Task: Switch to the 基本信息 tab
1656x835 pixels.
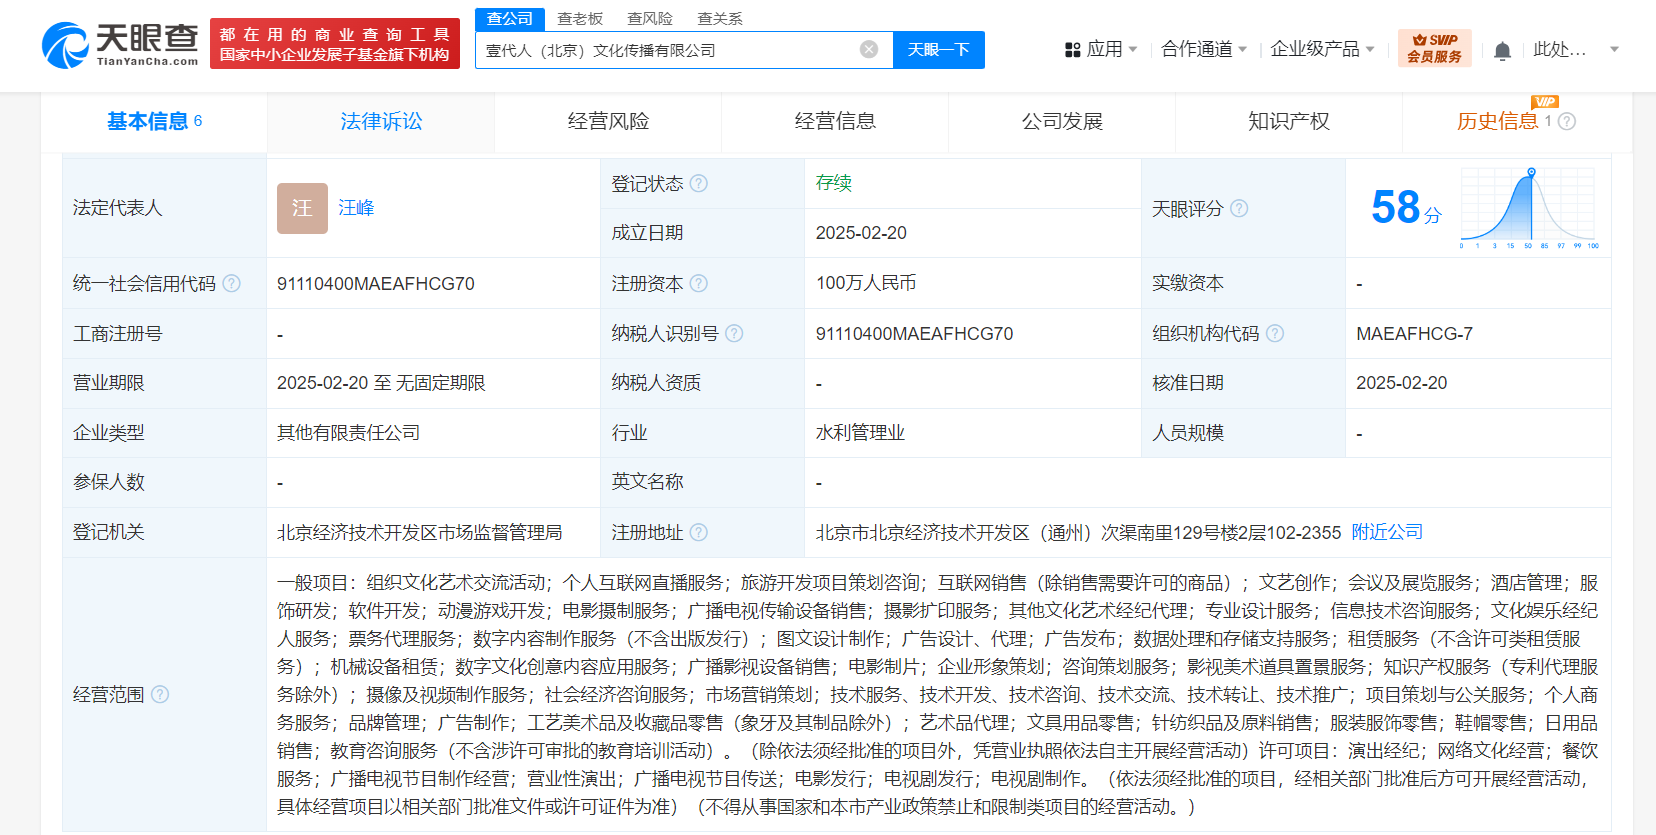Action: coord(154,121)
